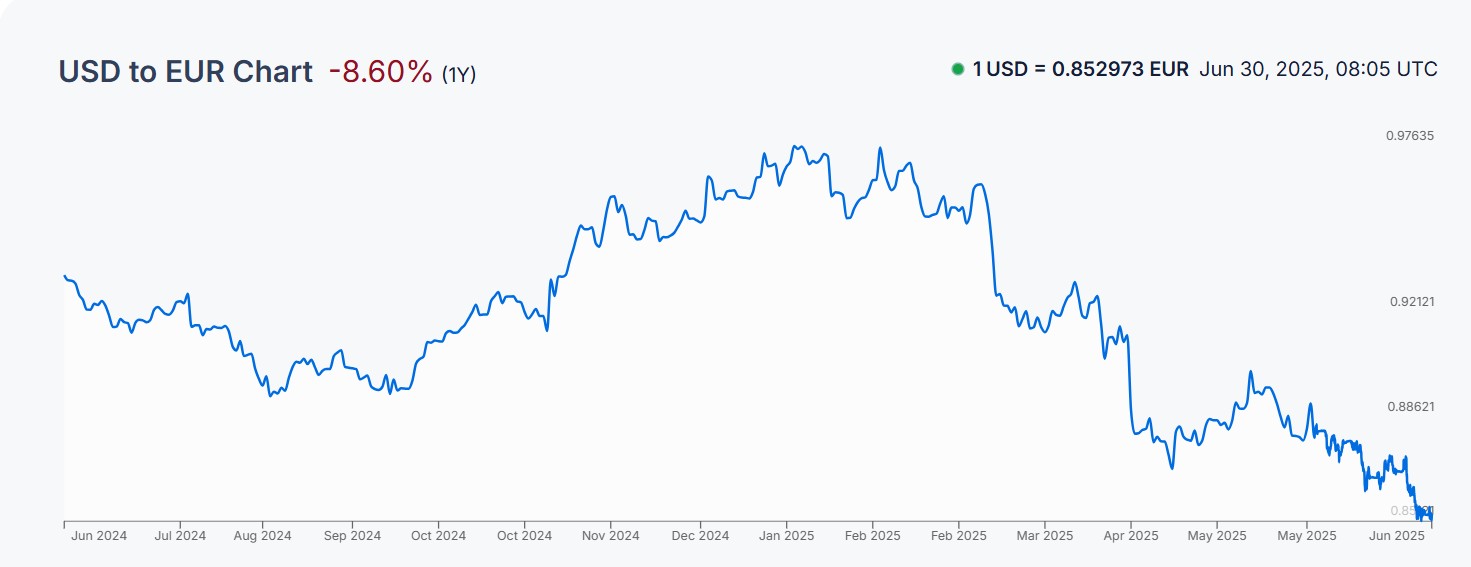
Task: Click the 0.88621 y-axis label
Action: pyautogui.click(x=1410, y=407)
